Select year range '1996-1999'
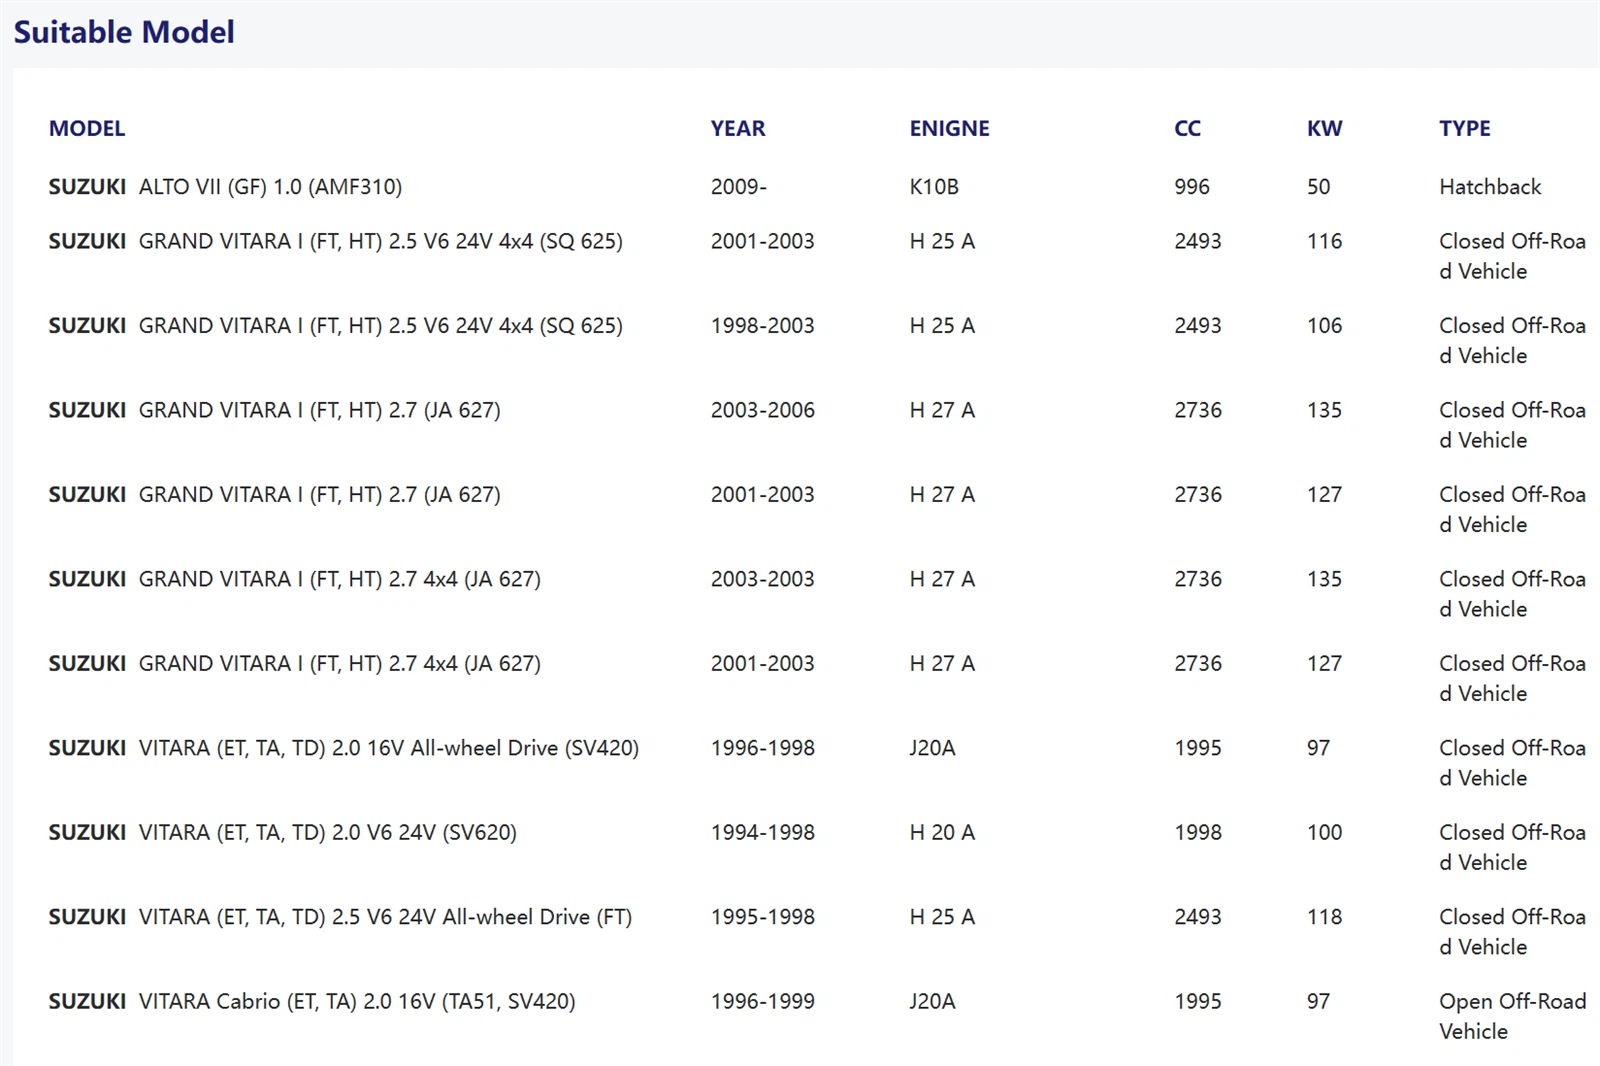Viewport: 1600px width, 1066px height. tap(762, 1002)
